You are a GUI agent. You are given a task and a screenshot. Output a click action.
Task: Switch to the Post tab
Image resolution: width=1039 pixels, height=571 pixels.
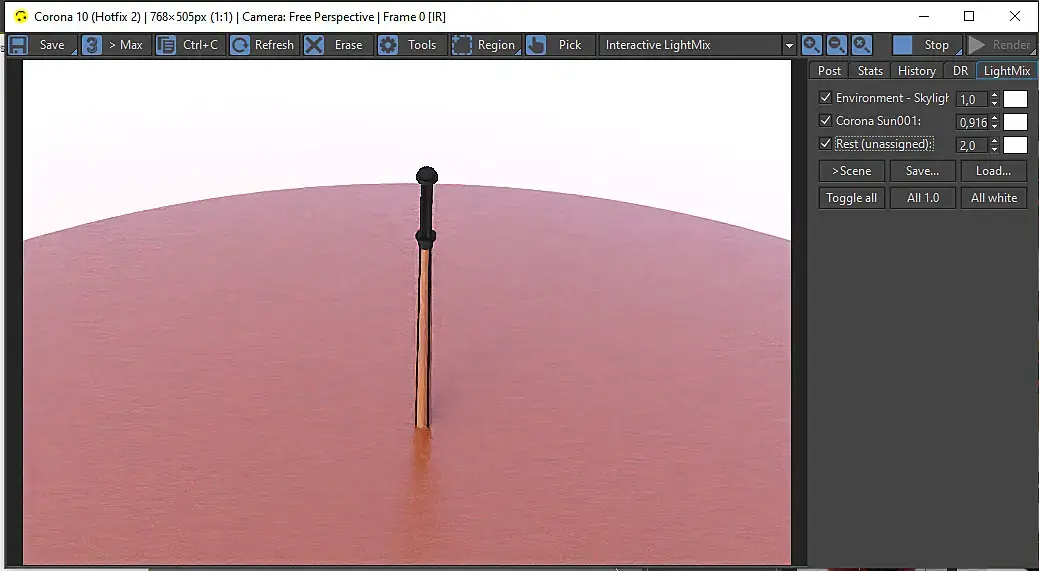829,71
